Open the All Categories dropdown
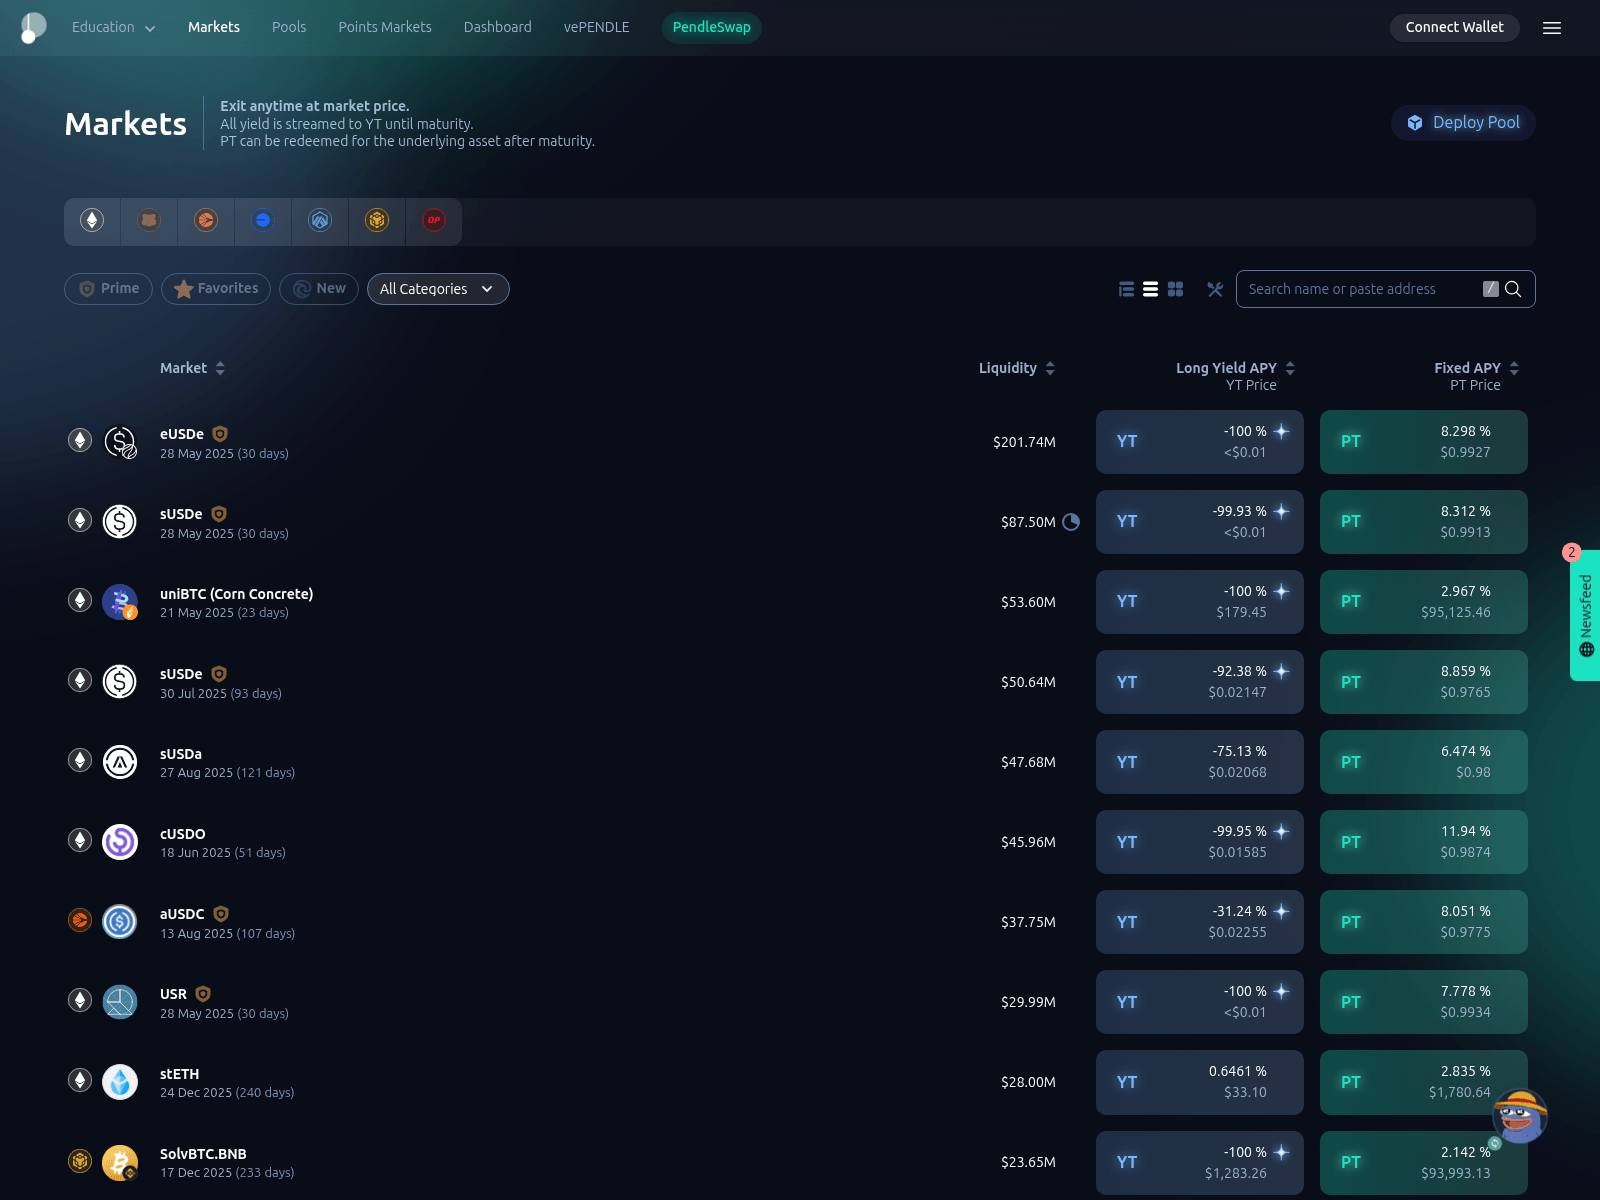Screen dimensions: 1600x1200 (x=438, y=289)
